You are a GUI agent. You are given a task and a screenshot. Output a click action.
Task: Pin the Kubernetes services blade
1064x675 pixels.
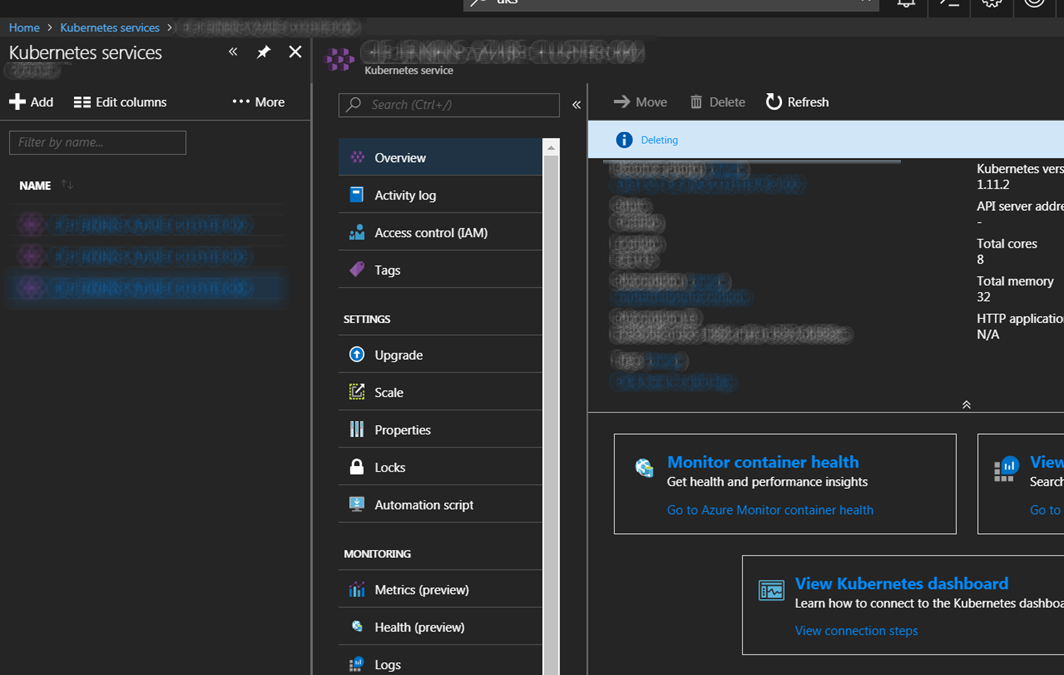[263, 52]
